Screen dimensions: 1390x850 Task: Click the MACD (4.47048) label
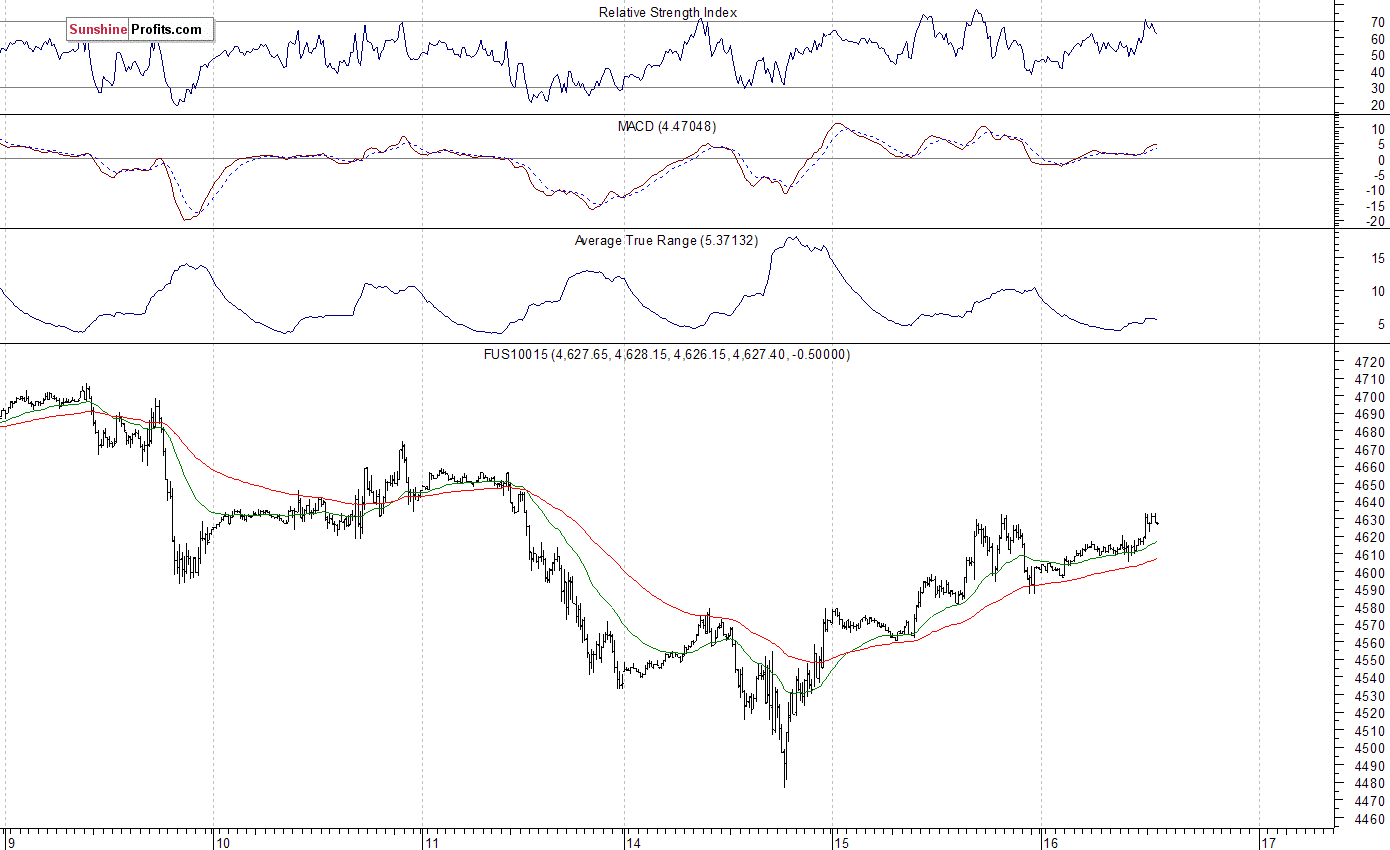pos(666,126)
